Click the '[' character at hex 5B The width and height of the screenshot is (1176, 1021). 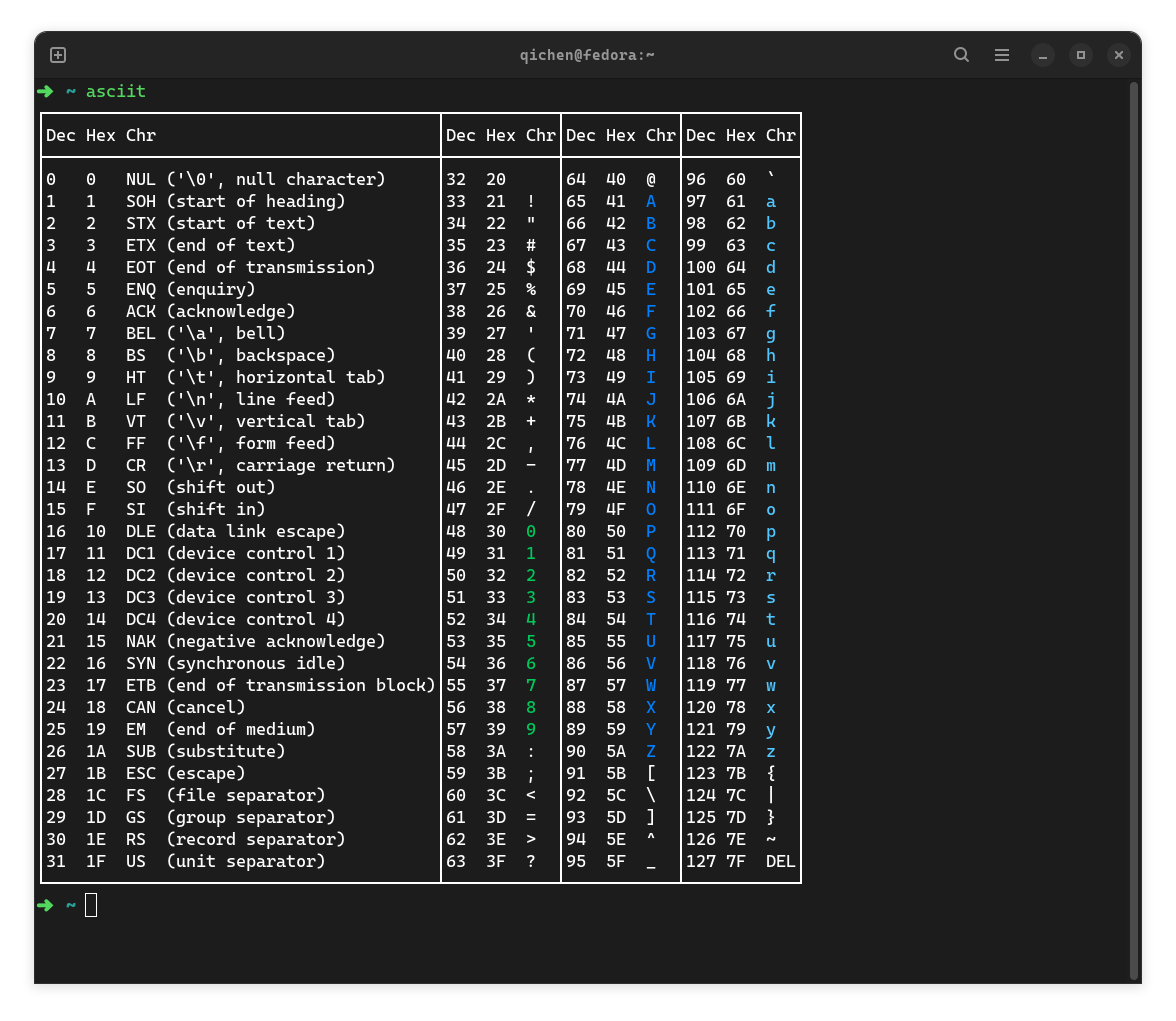tap(651, 773)
